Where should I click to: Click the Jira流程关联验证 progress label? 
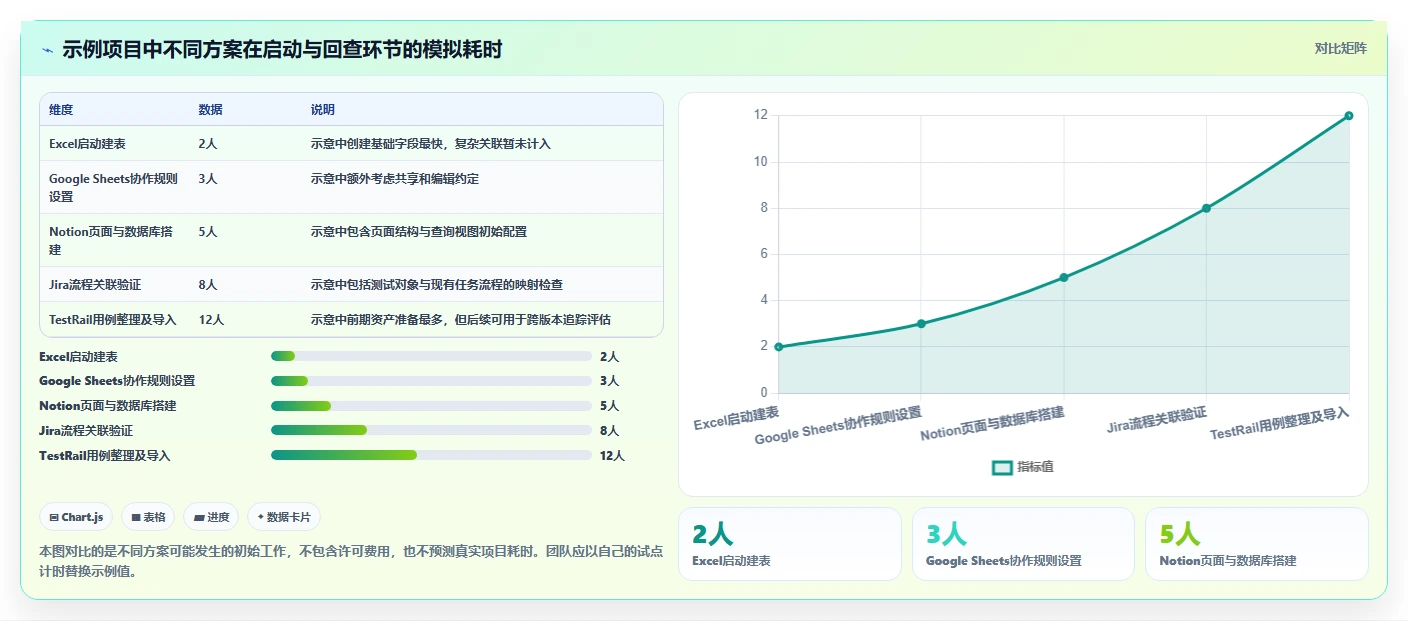click(x=86, y=430)
